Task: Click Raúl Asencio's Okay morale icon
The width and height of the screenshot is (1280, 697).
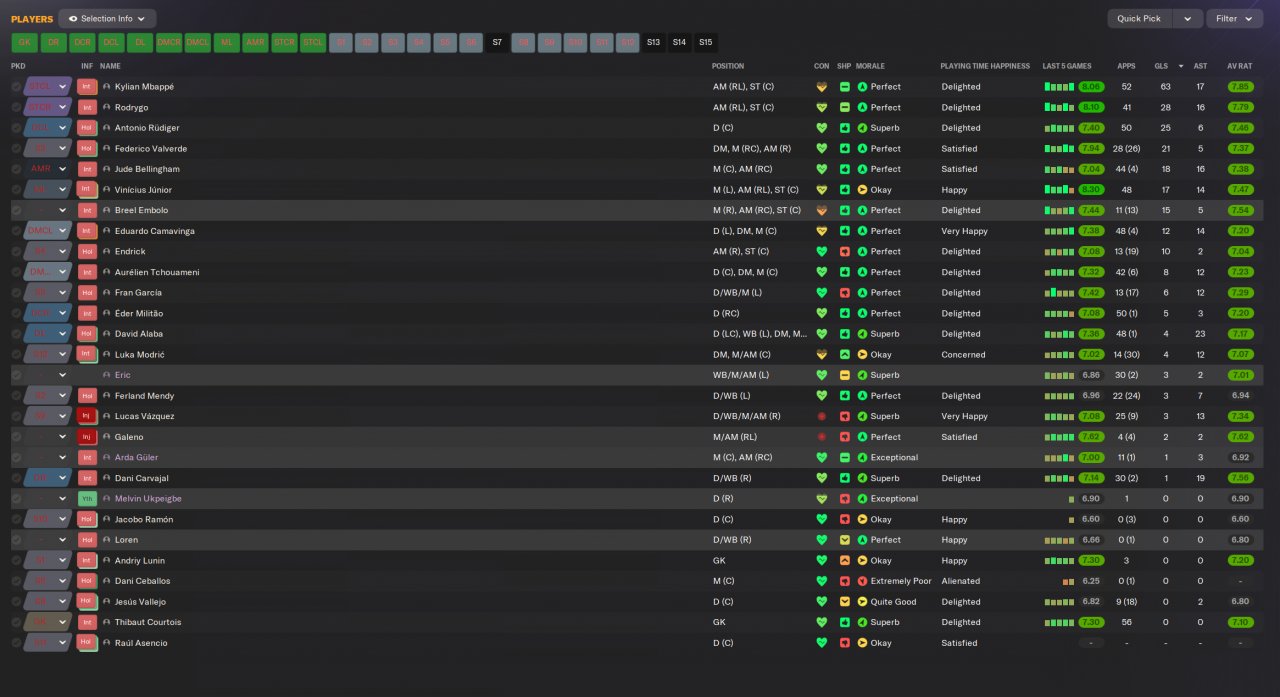Action: tap(862, 643)
